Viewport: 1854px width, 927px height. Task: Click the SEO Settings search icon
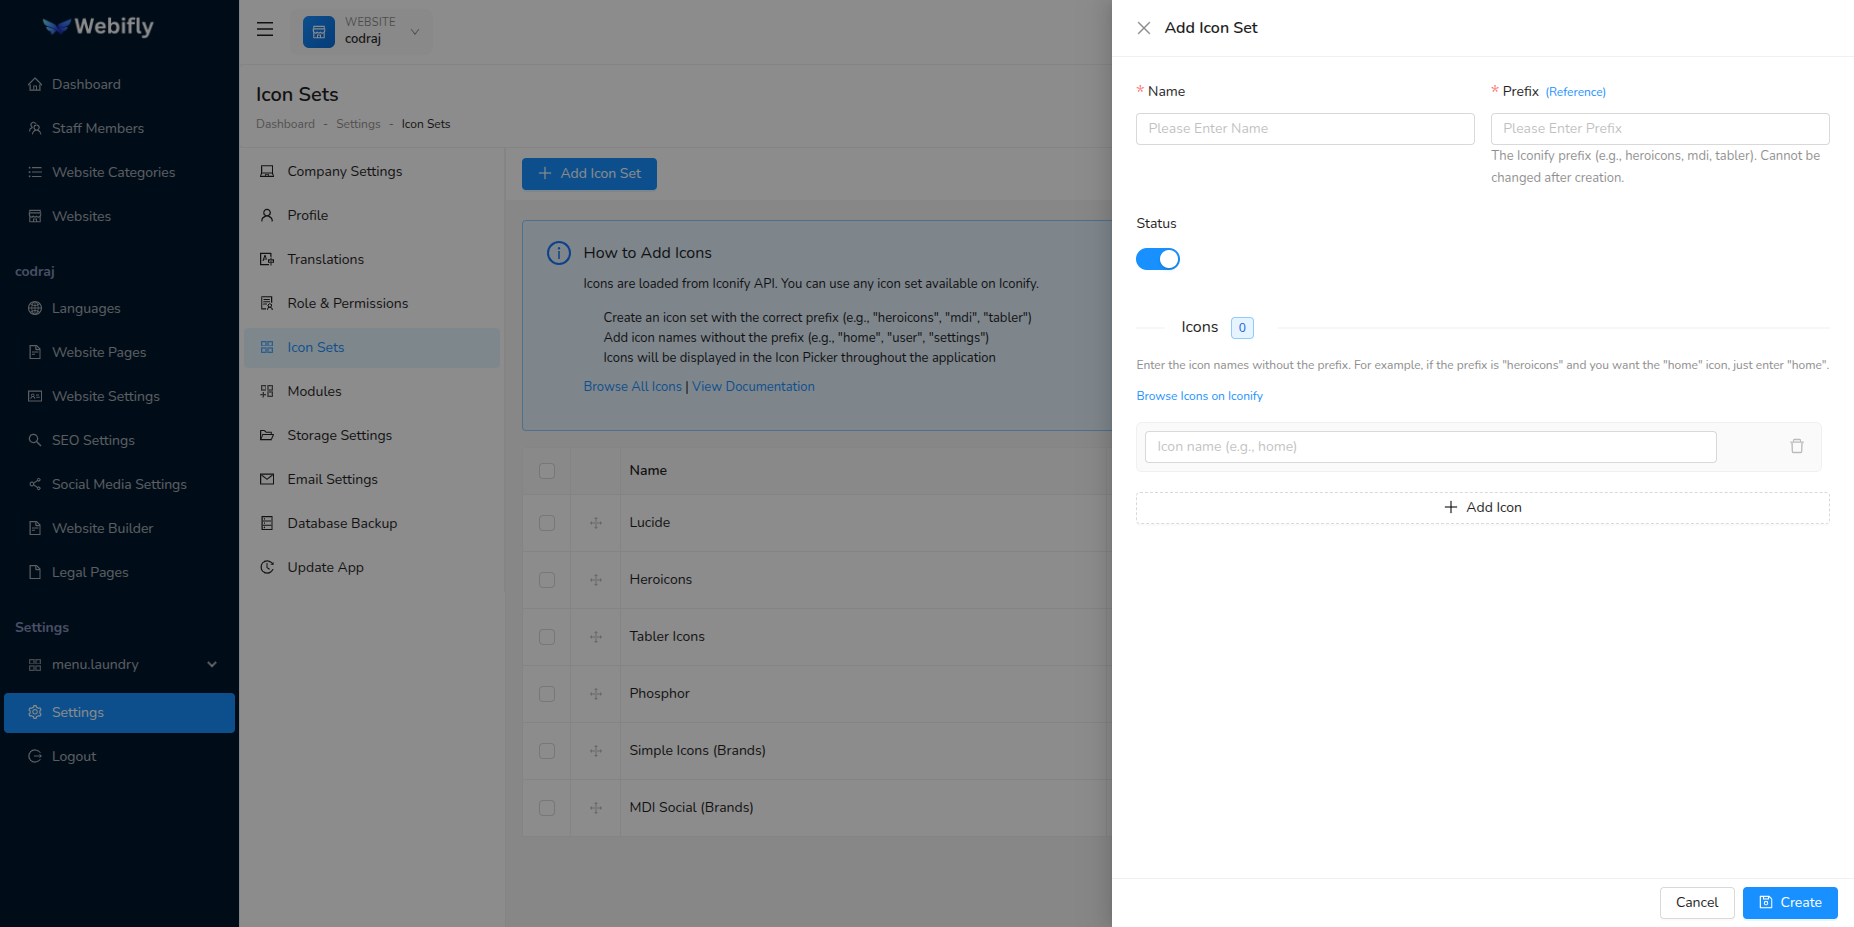pos(35,440)
